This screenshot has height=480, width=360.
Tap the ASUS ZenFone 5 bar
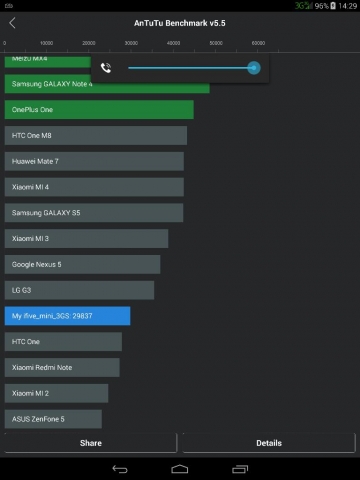point(53,419)
